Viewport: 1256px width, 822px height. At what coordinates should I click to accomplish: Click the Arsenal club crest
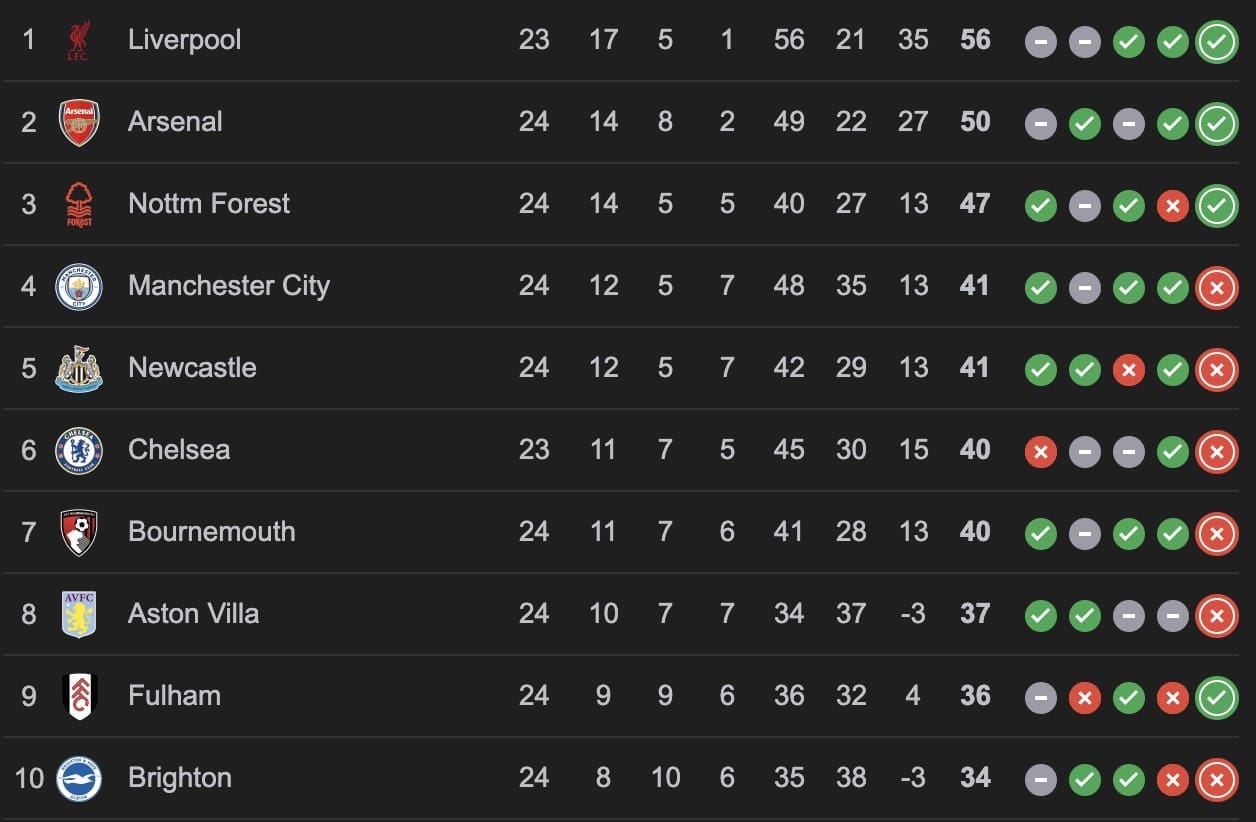pyautogui.click(x=78, y=122)
